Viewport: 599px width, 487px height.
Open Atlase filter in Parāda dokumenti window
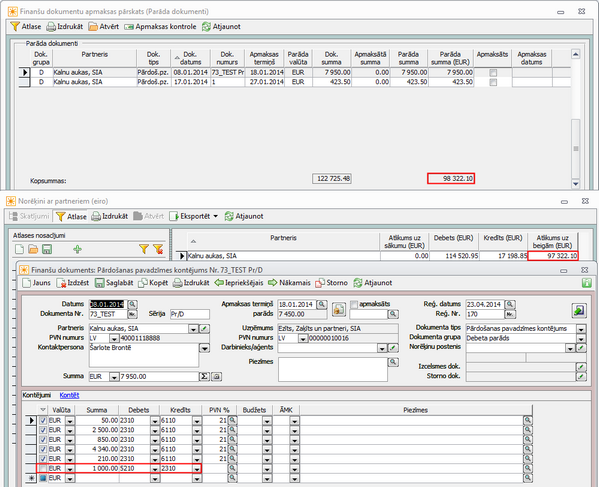(x=26, y=27)
